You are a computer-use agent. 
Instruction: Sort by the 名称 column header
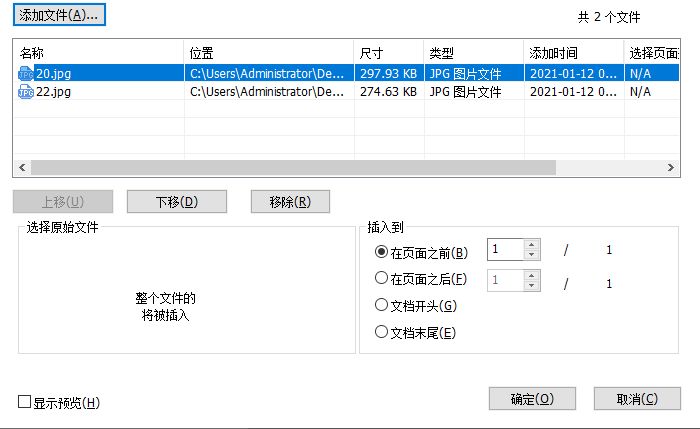coord(99,53)
